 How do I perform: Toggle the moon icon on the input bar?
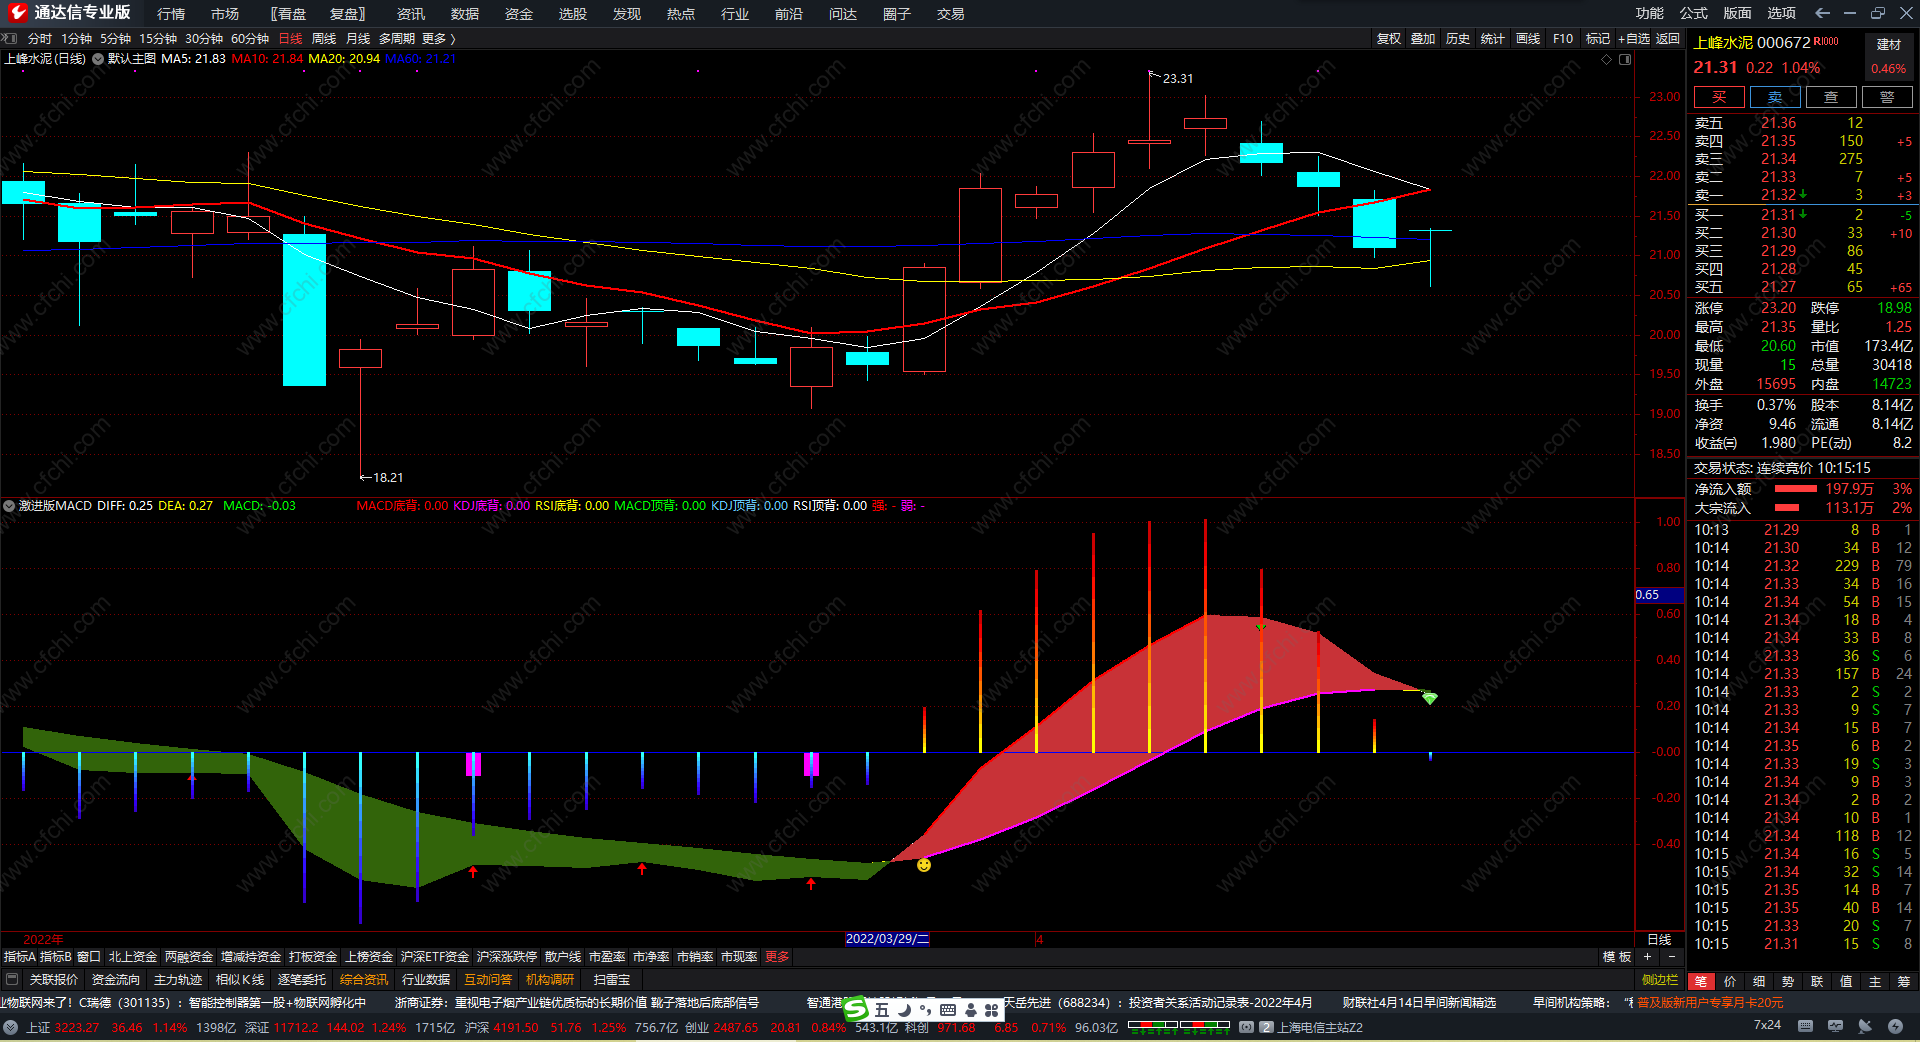[x=904, y=1010]
